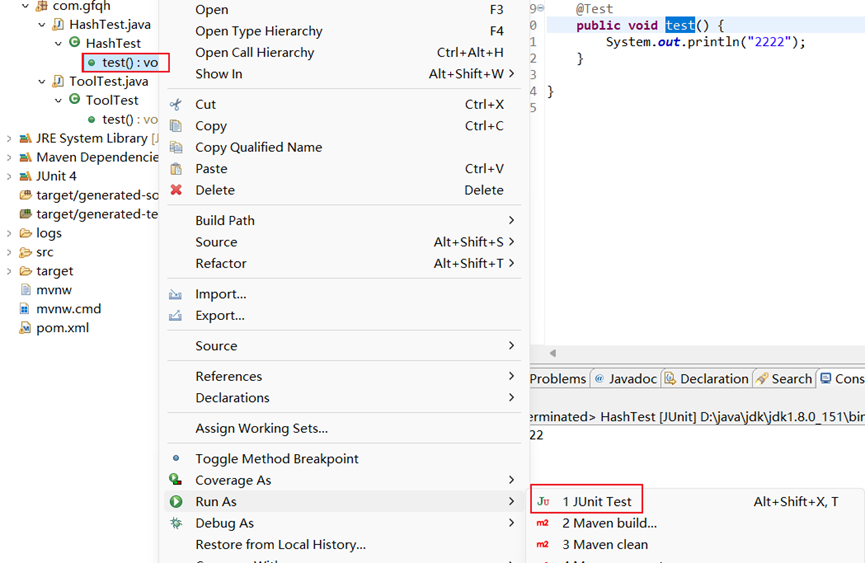Click the m2 icon beside Maven clean
Viewport: 865px width, 563px height.
[543, 544]
